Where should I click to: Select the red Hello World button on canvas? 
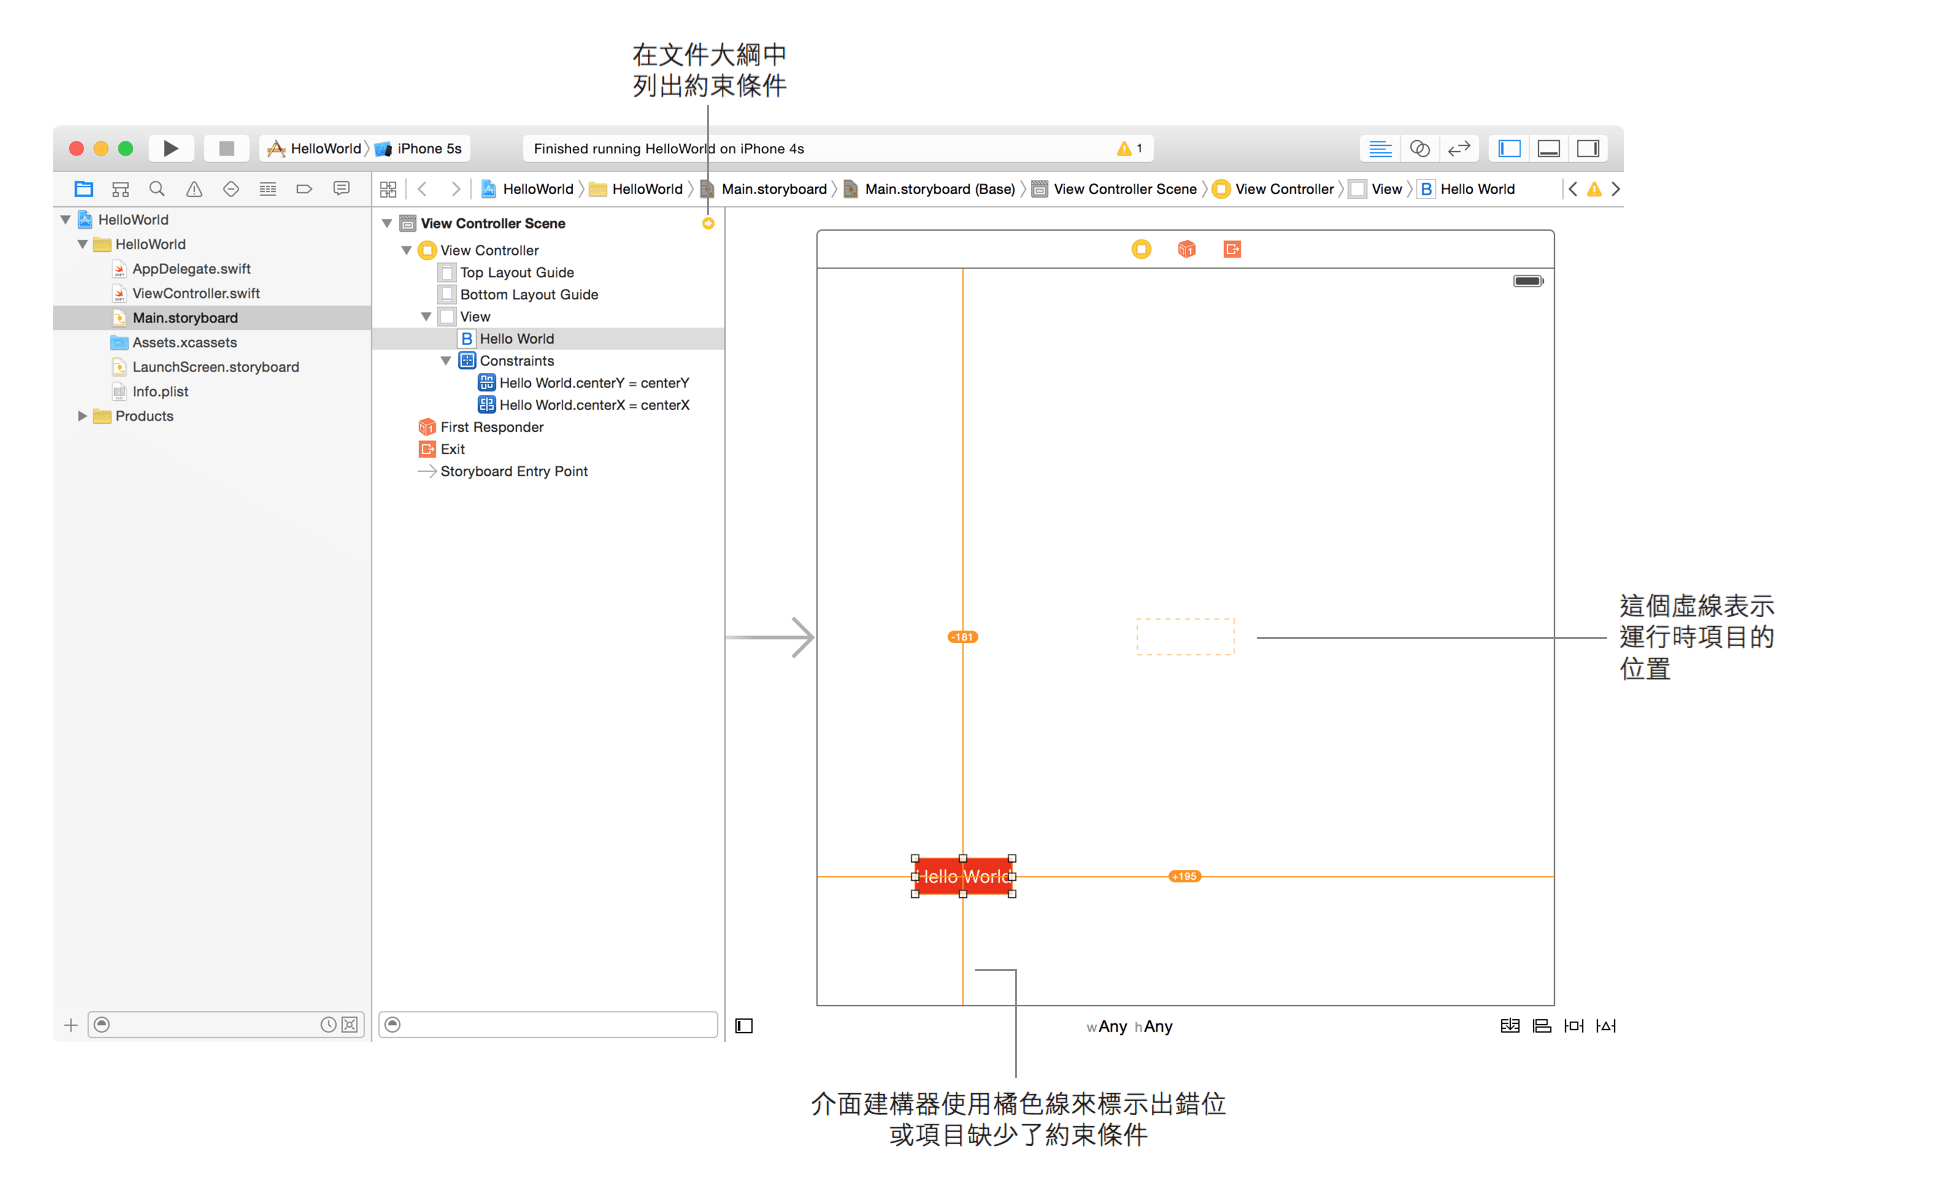964,877
